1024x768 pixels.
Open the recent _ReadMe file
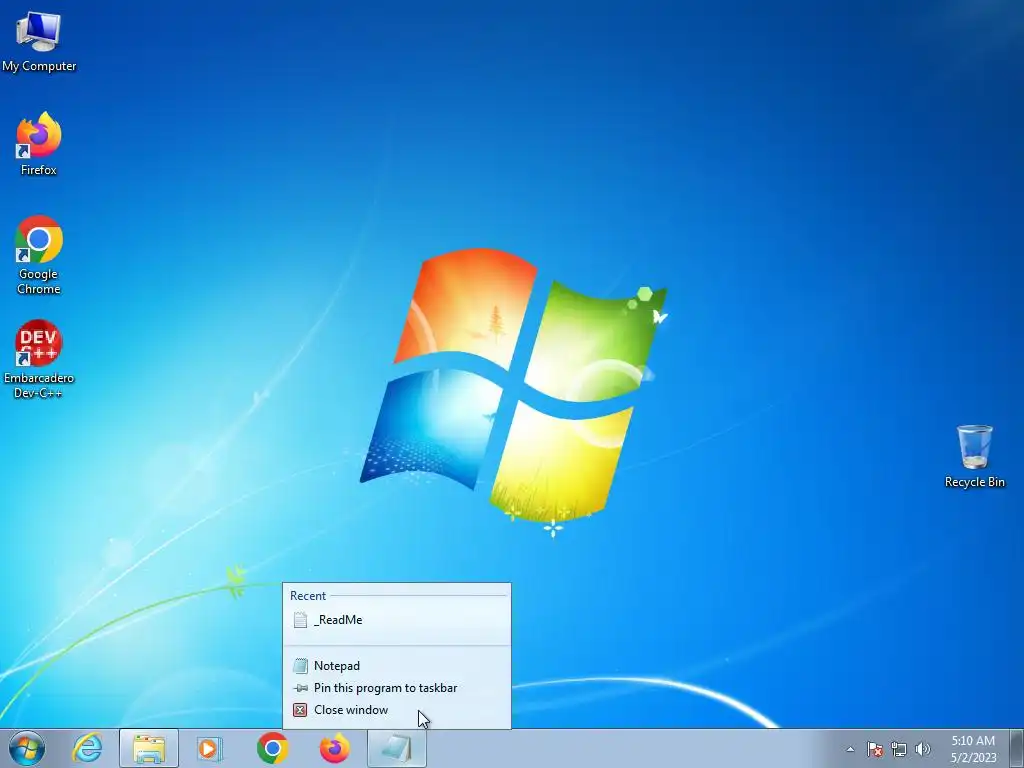397,620
